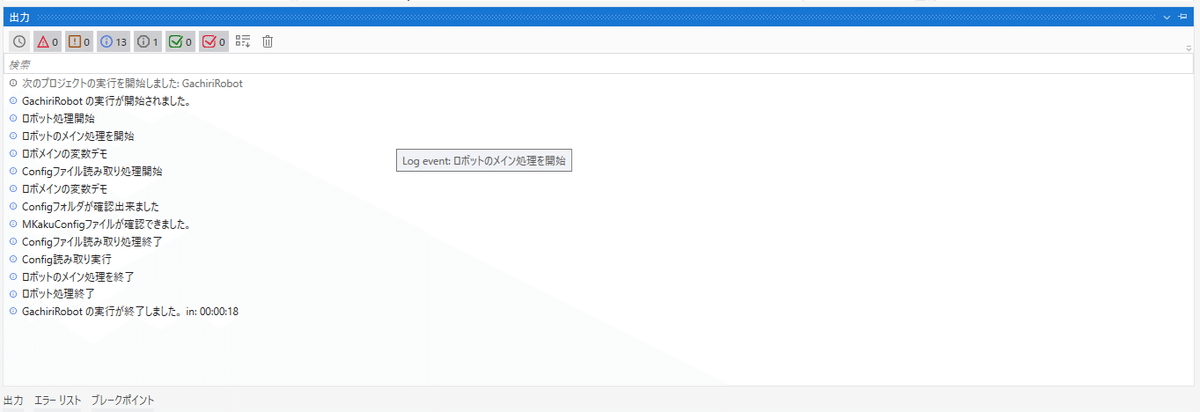Toggle the timestamp clock icon in Output toolbar
Image resolution: width=1200 pixels, height=412 pixels.
(x=19, y=42)
